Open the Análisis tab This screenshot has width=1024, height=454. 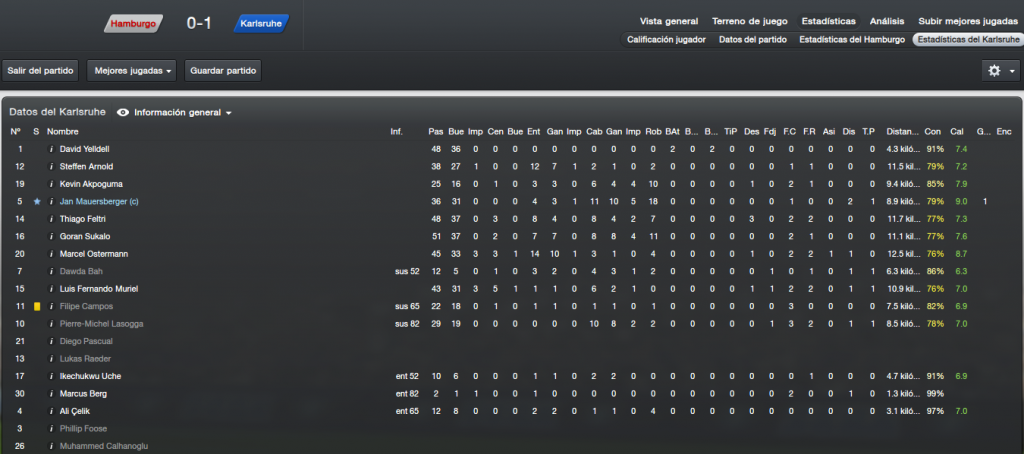click(x=887, y=21)
